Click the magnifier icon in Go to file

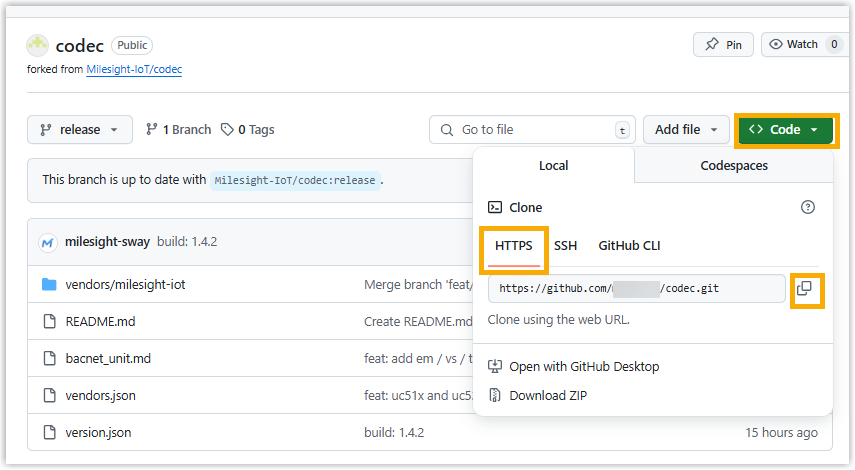[x=447, y=130]
